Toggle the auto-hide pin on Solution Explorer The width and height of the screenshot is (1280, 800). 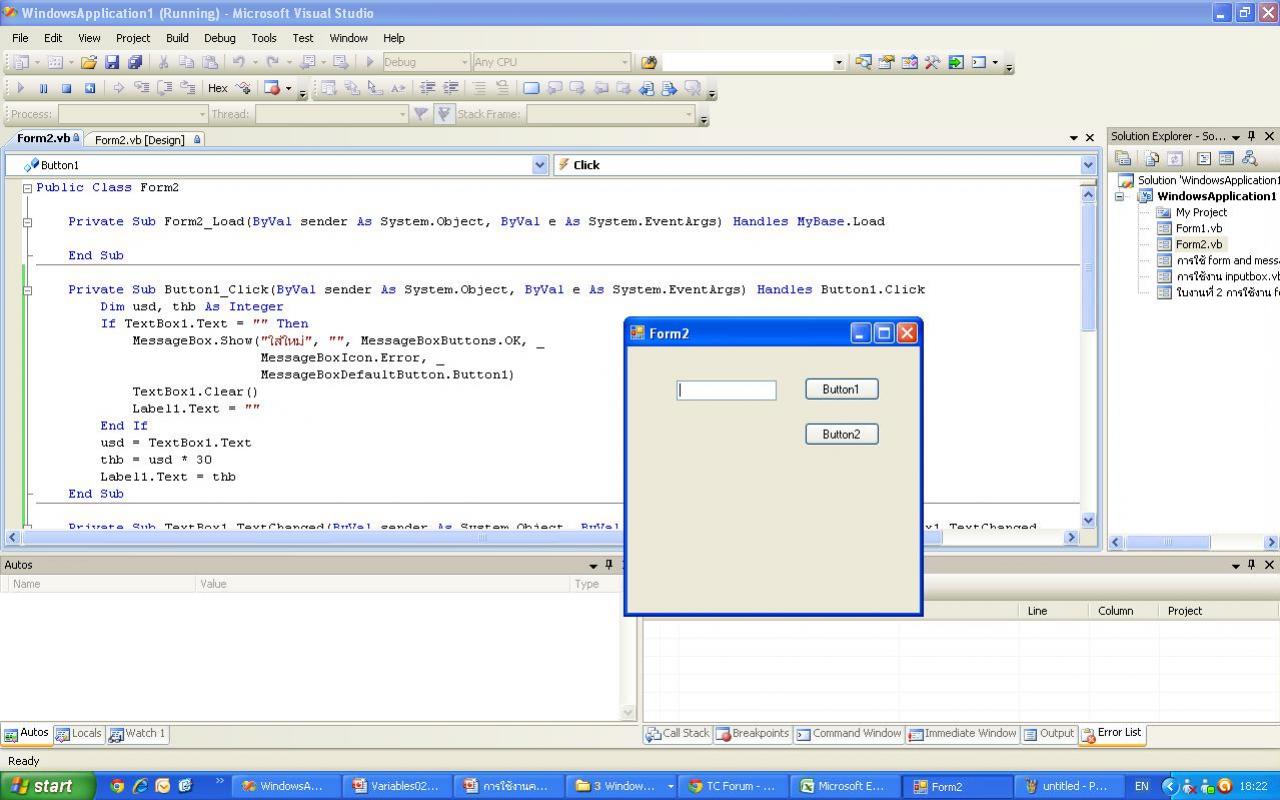point(1251,136)
